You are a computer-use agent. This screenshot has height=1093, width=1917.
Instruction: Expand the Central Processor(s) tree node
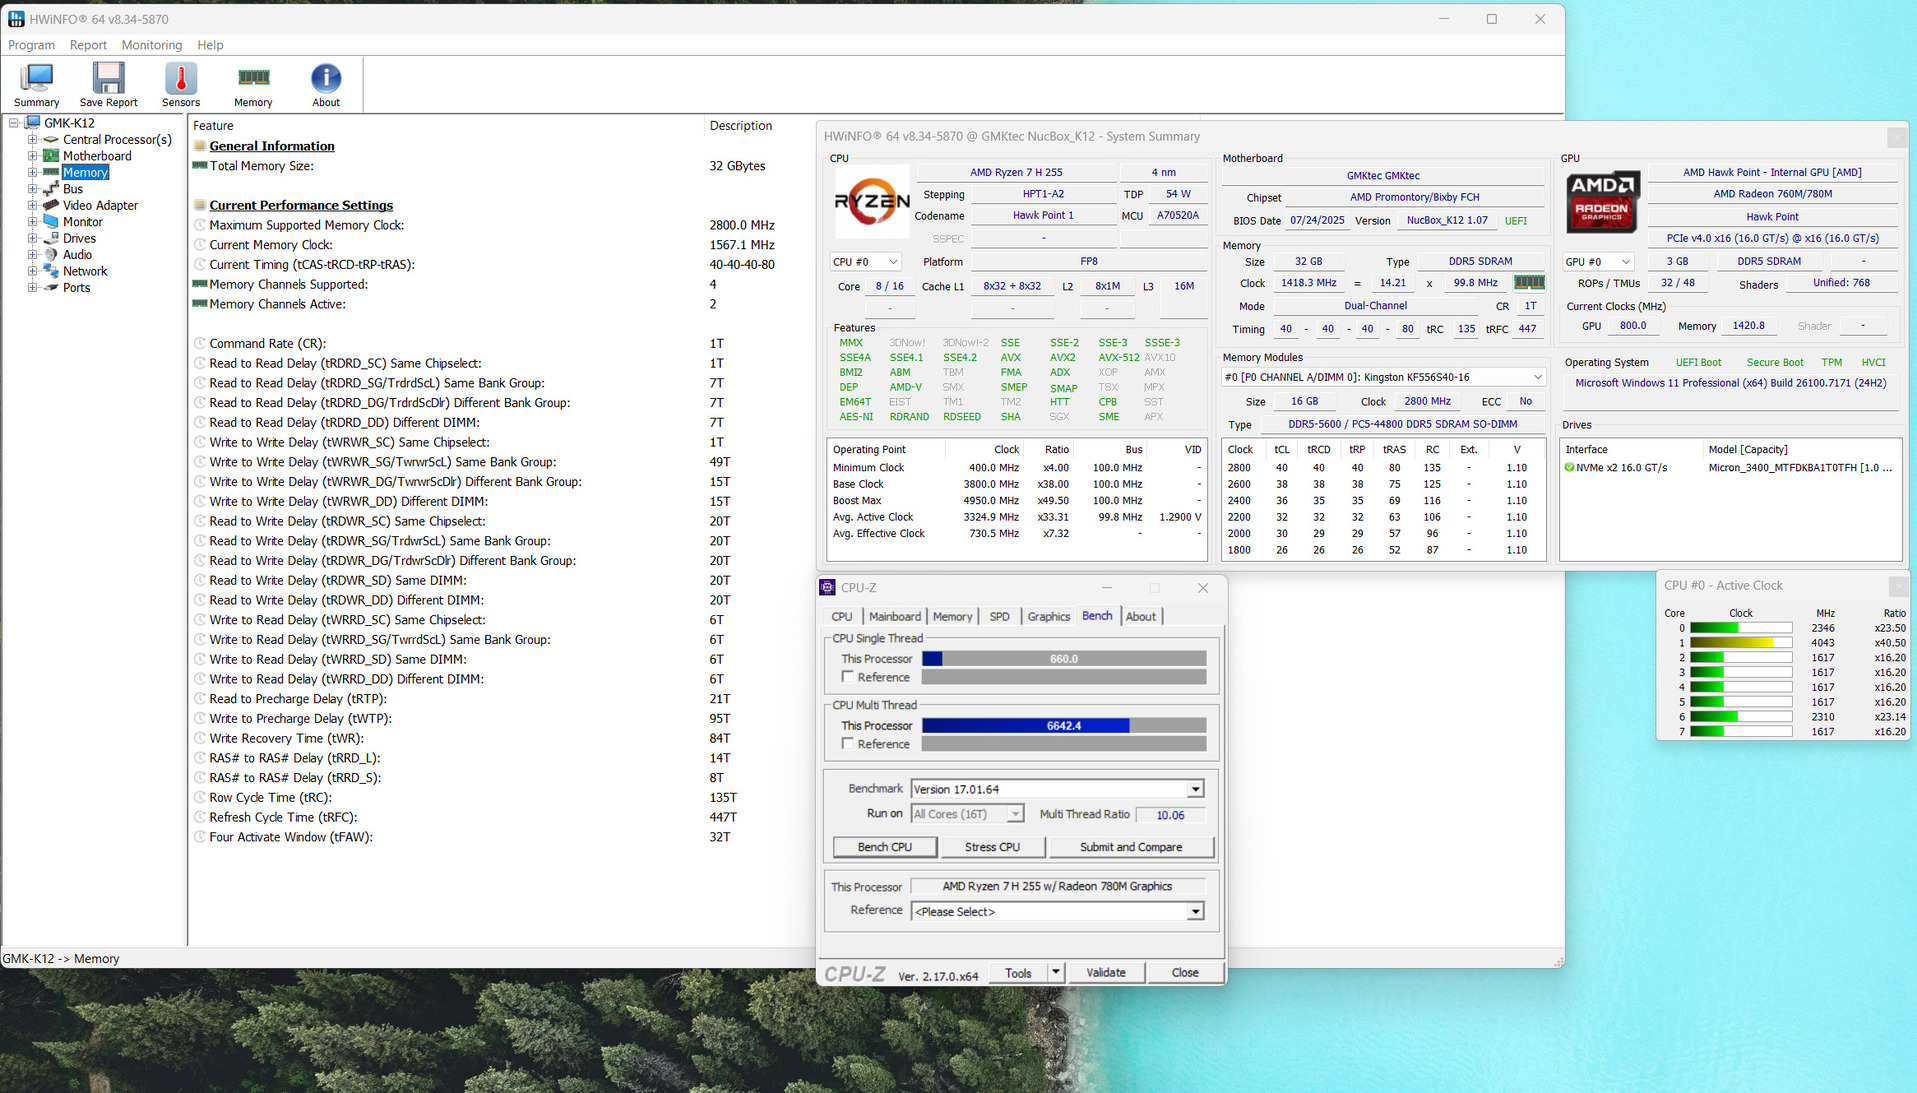pyautogui.click(x=32, y=140)
